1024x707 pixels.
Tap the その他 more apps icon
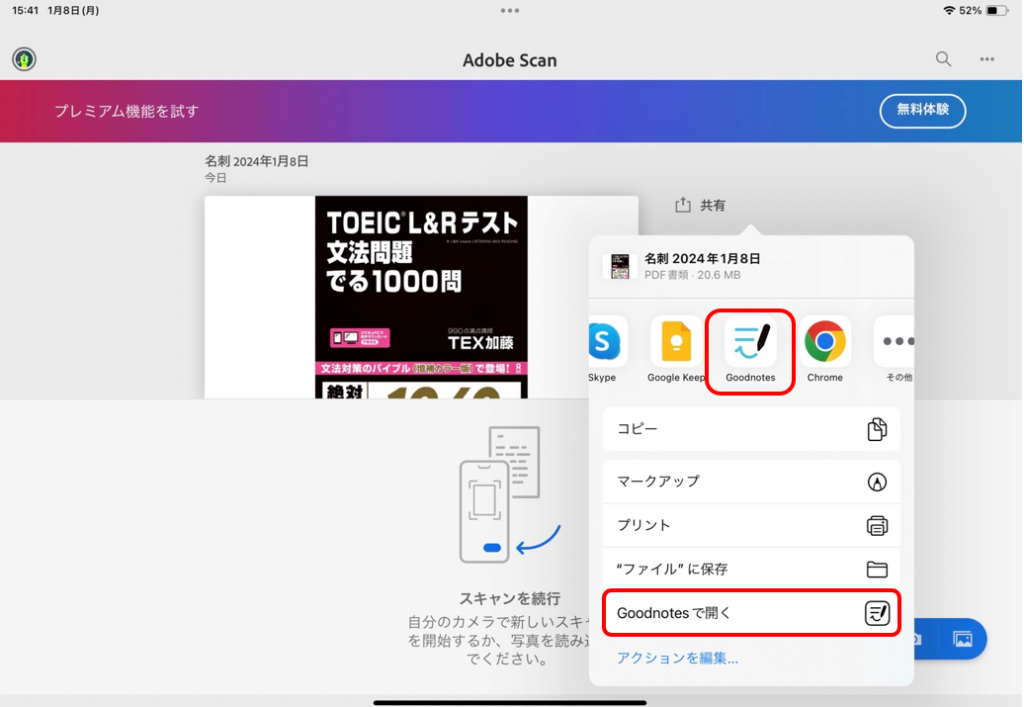click(x=896, y=341)
